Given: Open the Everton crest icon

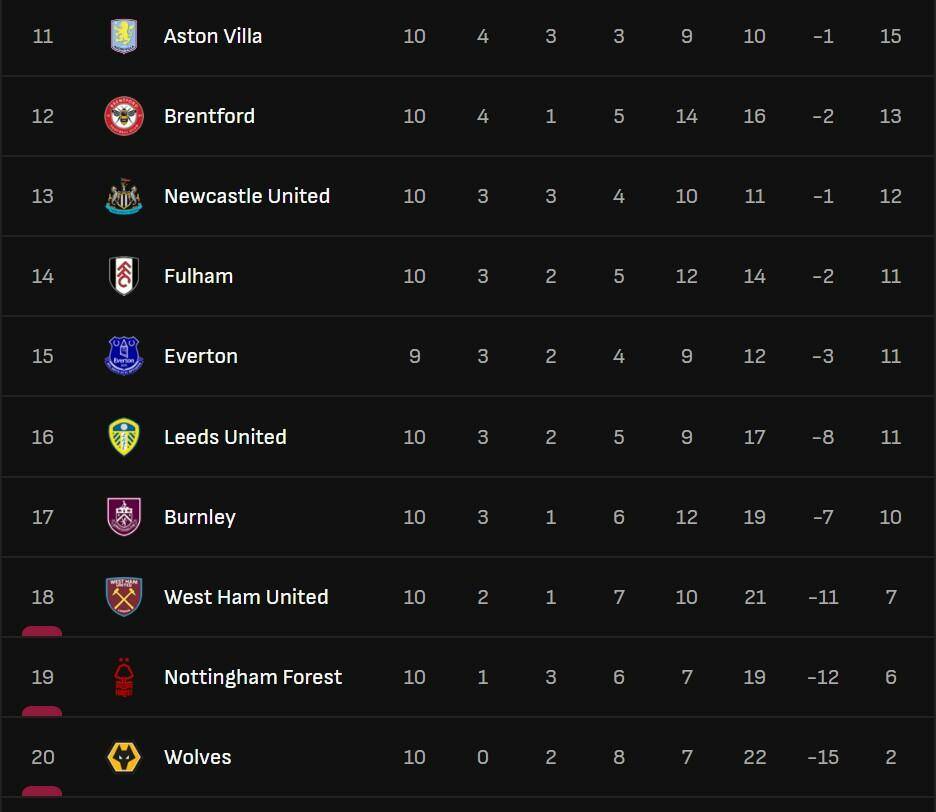Looking at the screenshot, I should pyautogui.click(x=124, y=356).
